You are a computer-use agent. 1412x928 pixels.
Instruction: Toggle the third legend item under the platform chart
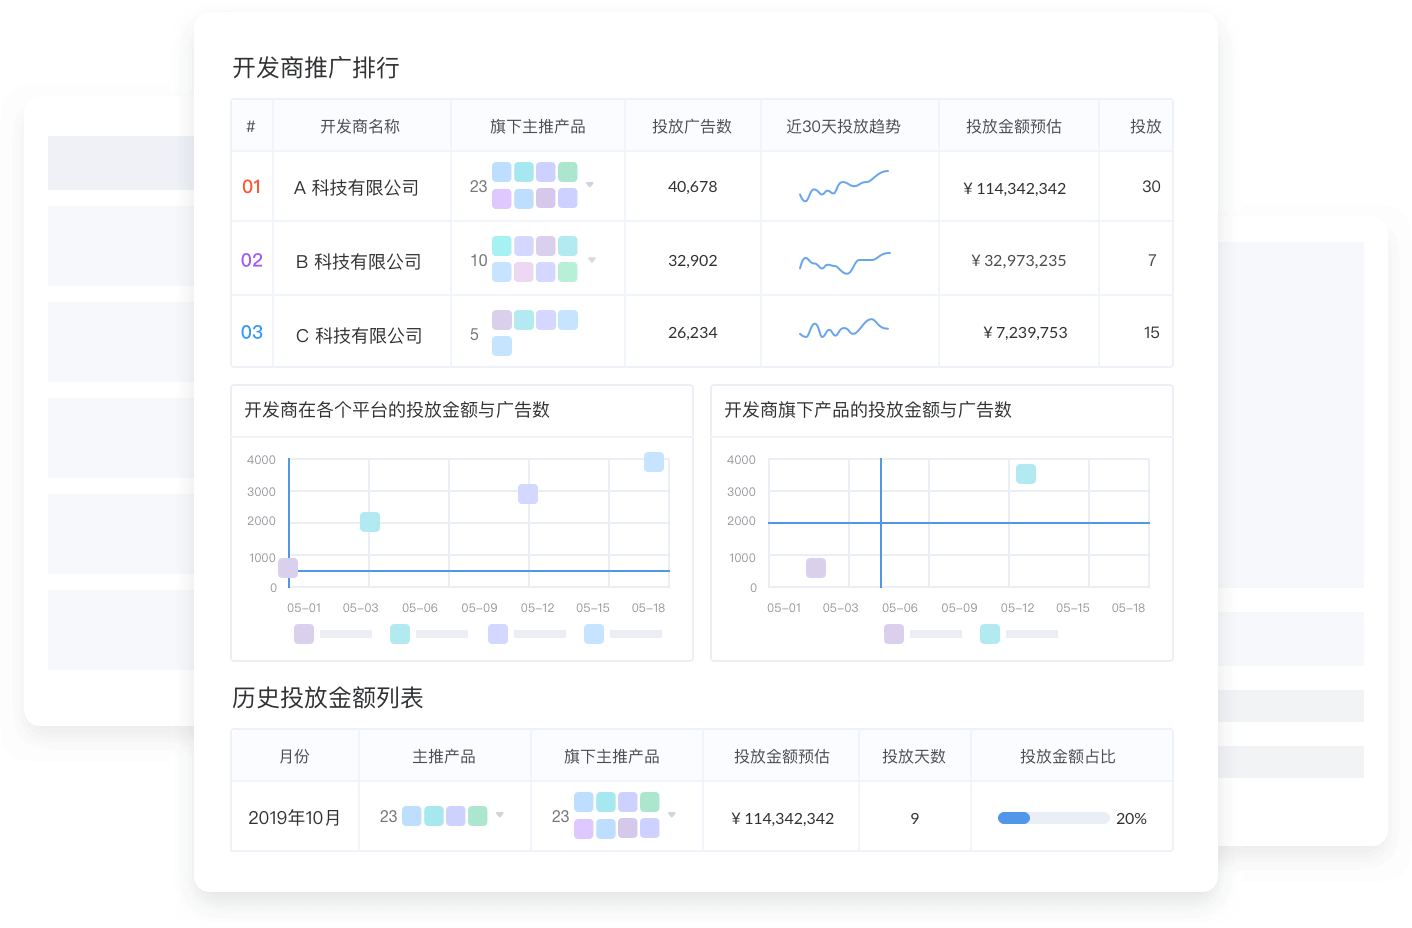coord(497,633)
